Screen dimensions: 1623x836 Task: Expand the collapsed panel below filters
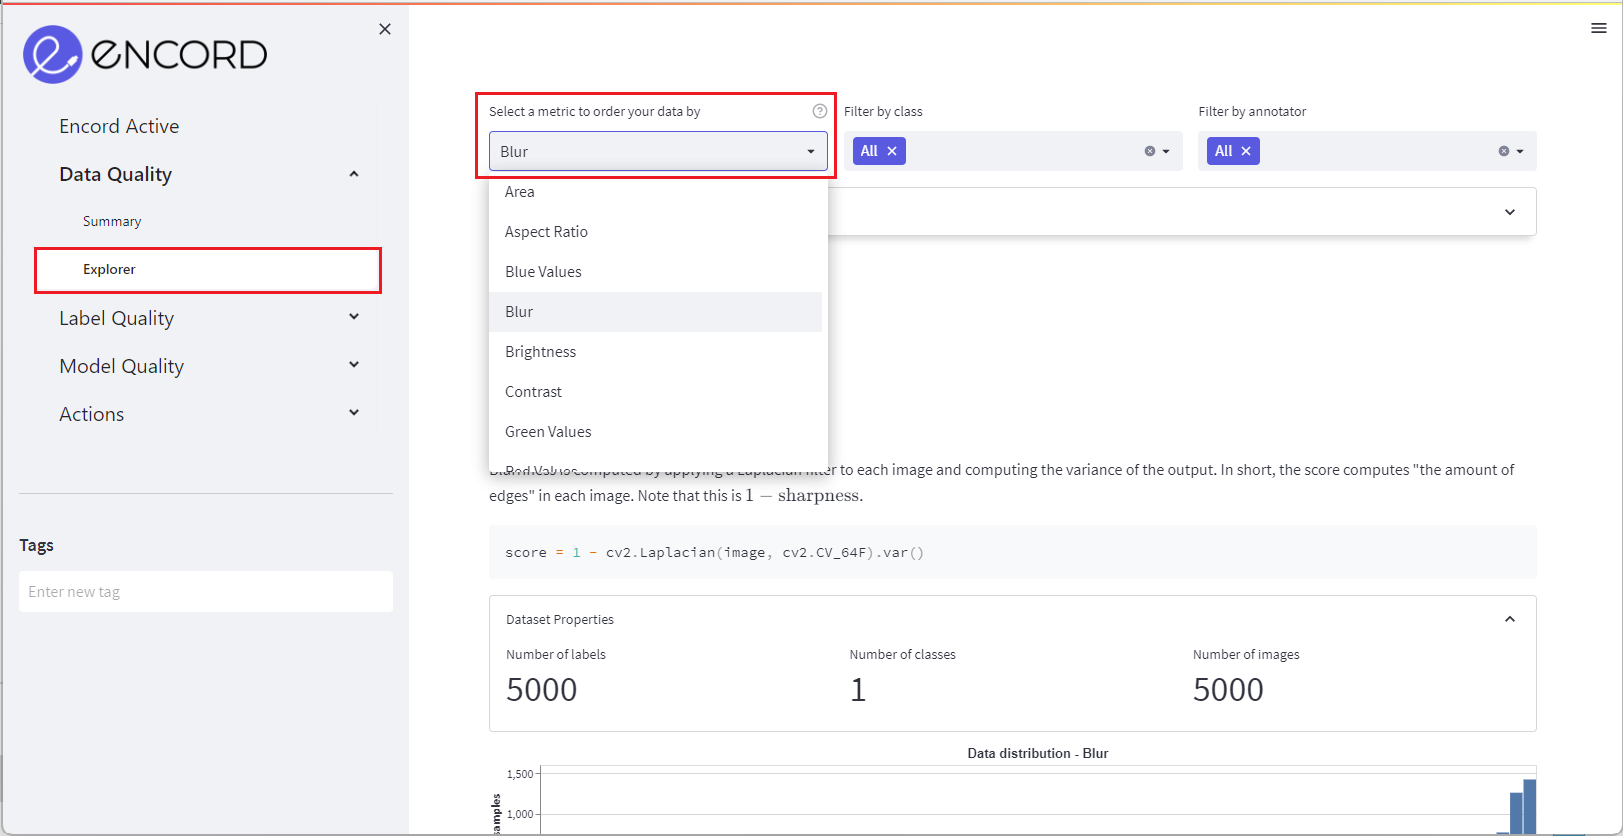(1510, 212)
